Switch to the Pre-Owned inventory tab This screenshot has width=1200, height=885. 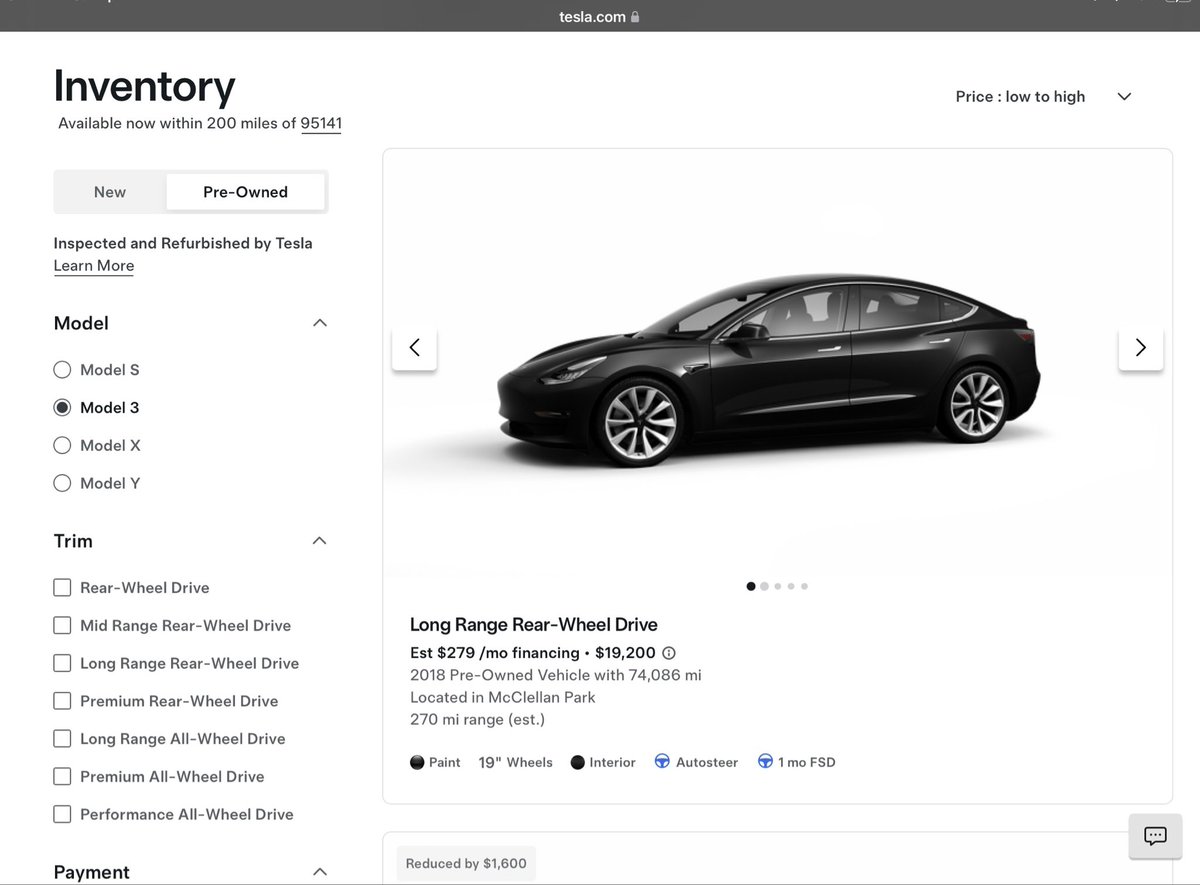(245, 192)
